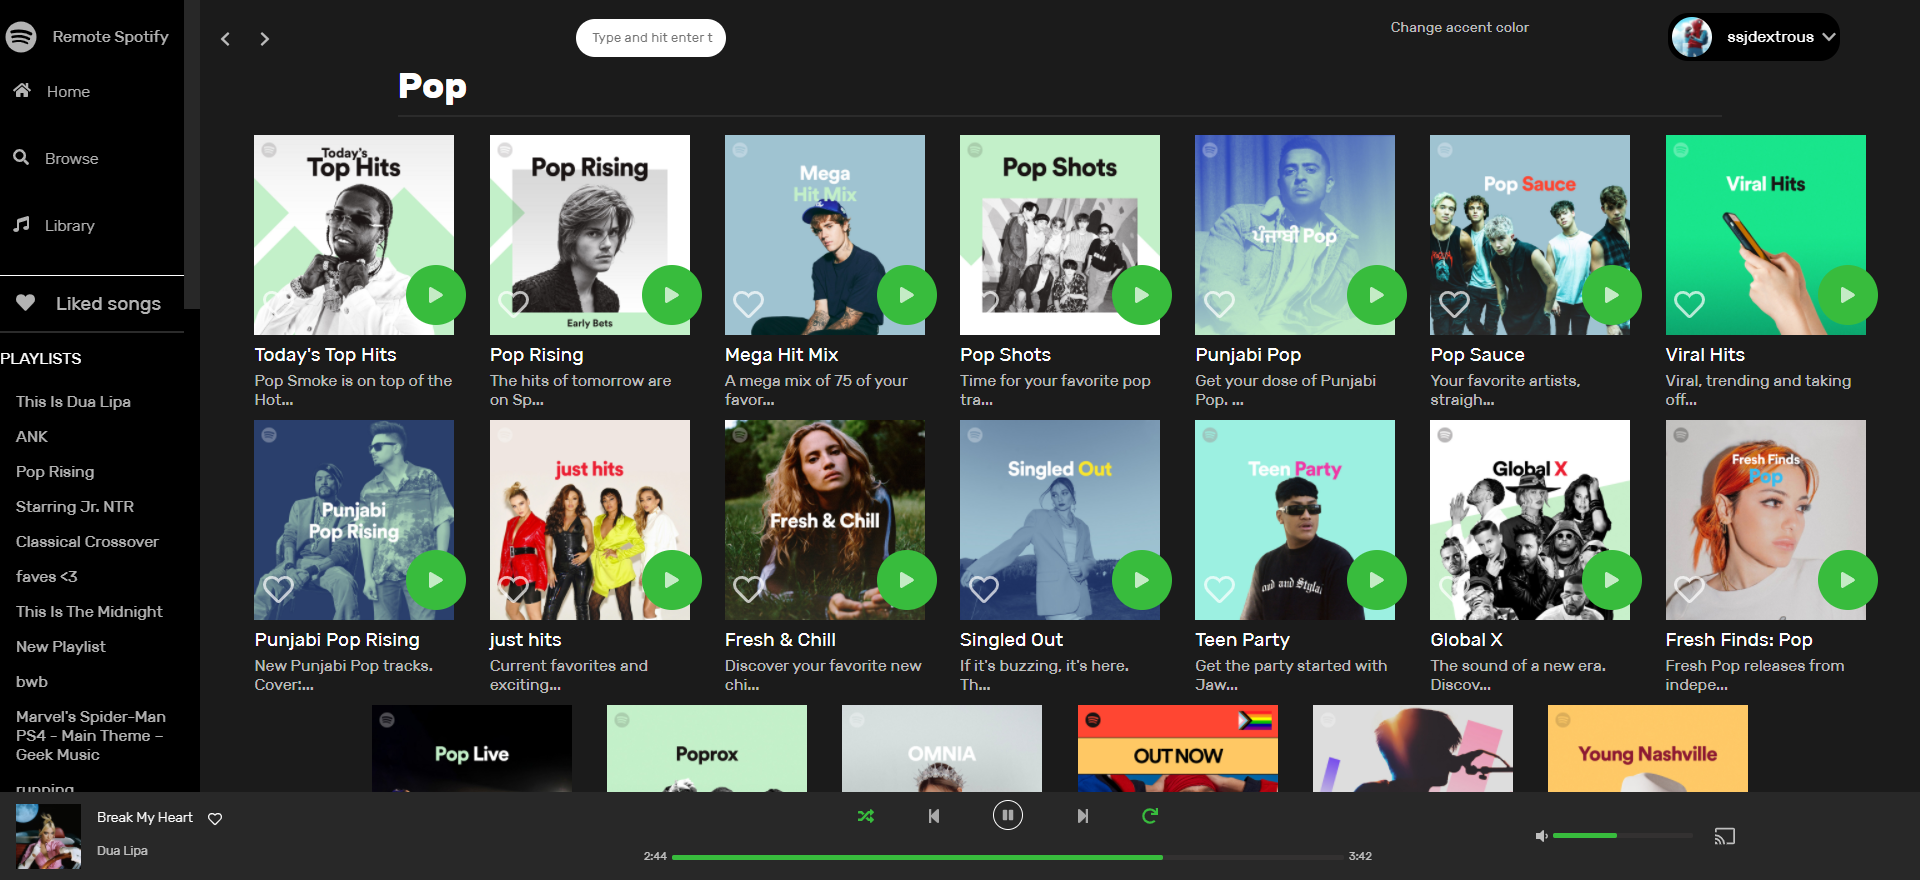Screen dimensions: 1920x880
Task: Click Break My Heart album art
Action: click(48, 836)
